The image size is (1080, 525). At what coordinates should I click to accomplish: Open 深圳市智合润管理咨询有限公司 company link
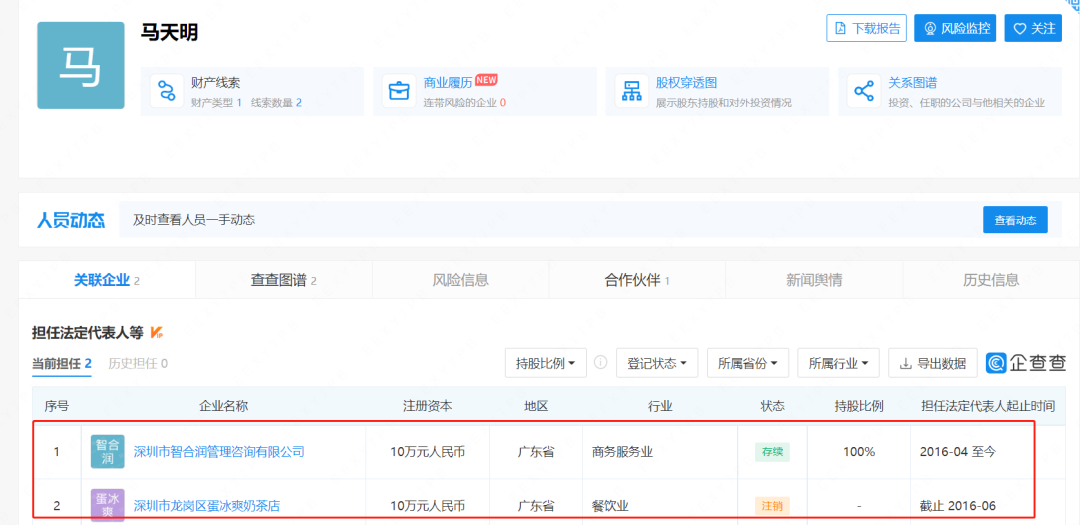219,452
